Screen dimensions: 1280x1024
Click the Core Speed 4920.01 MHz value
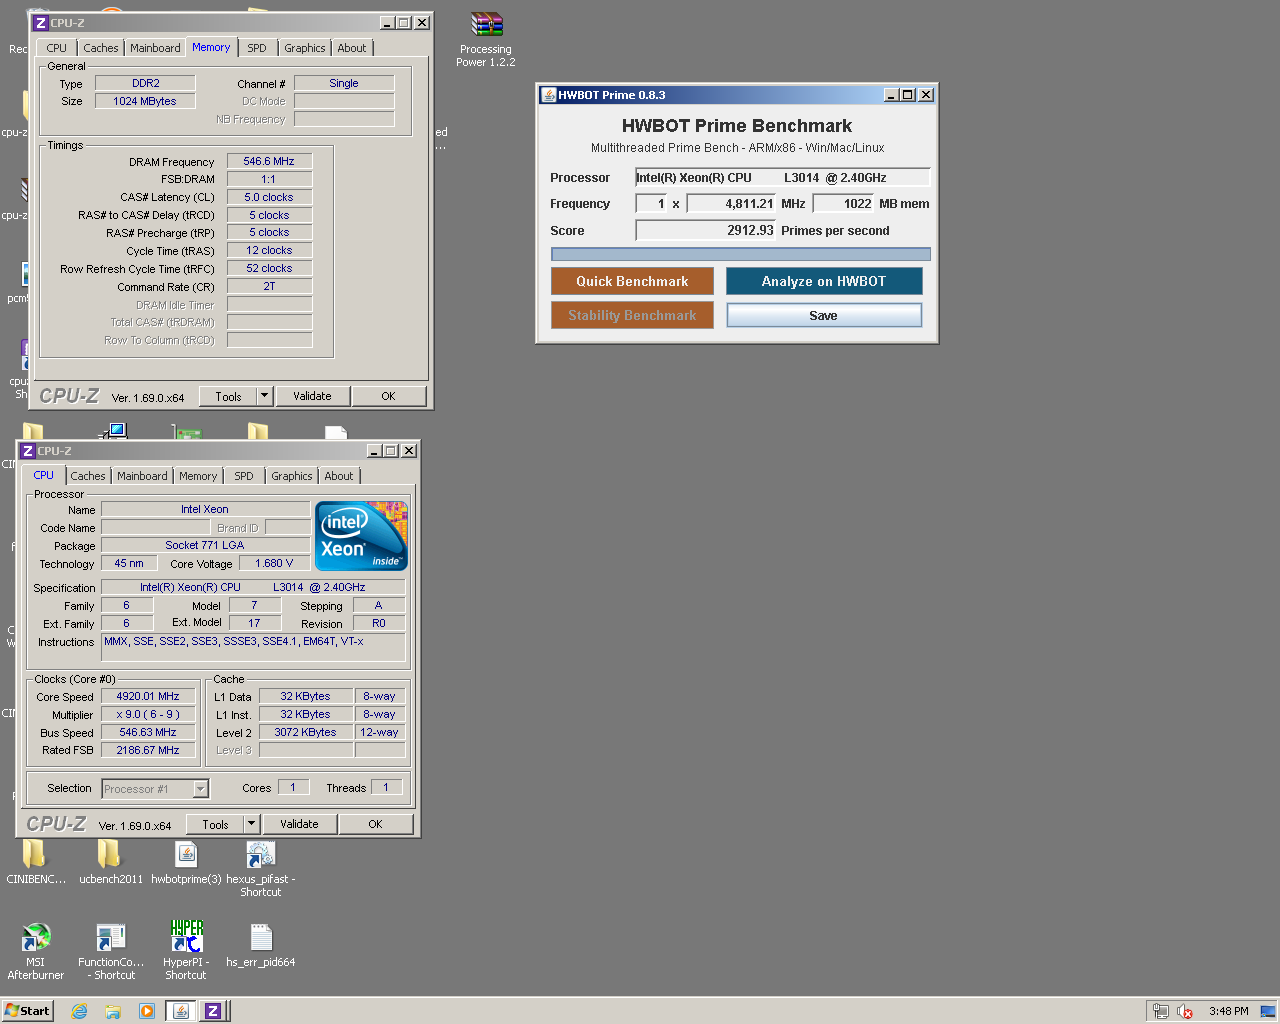[x=148, y=696]
